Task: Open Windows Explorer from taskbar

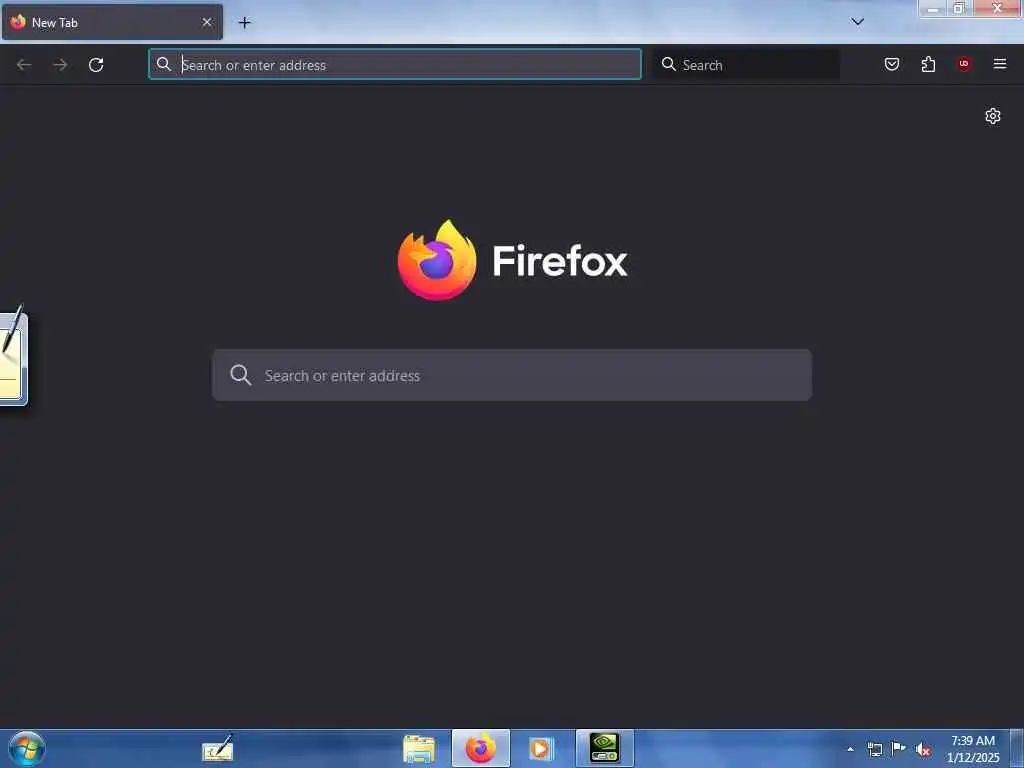Action: coord(419,748)
